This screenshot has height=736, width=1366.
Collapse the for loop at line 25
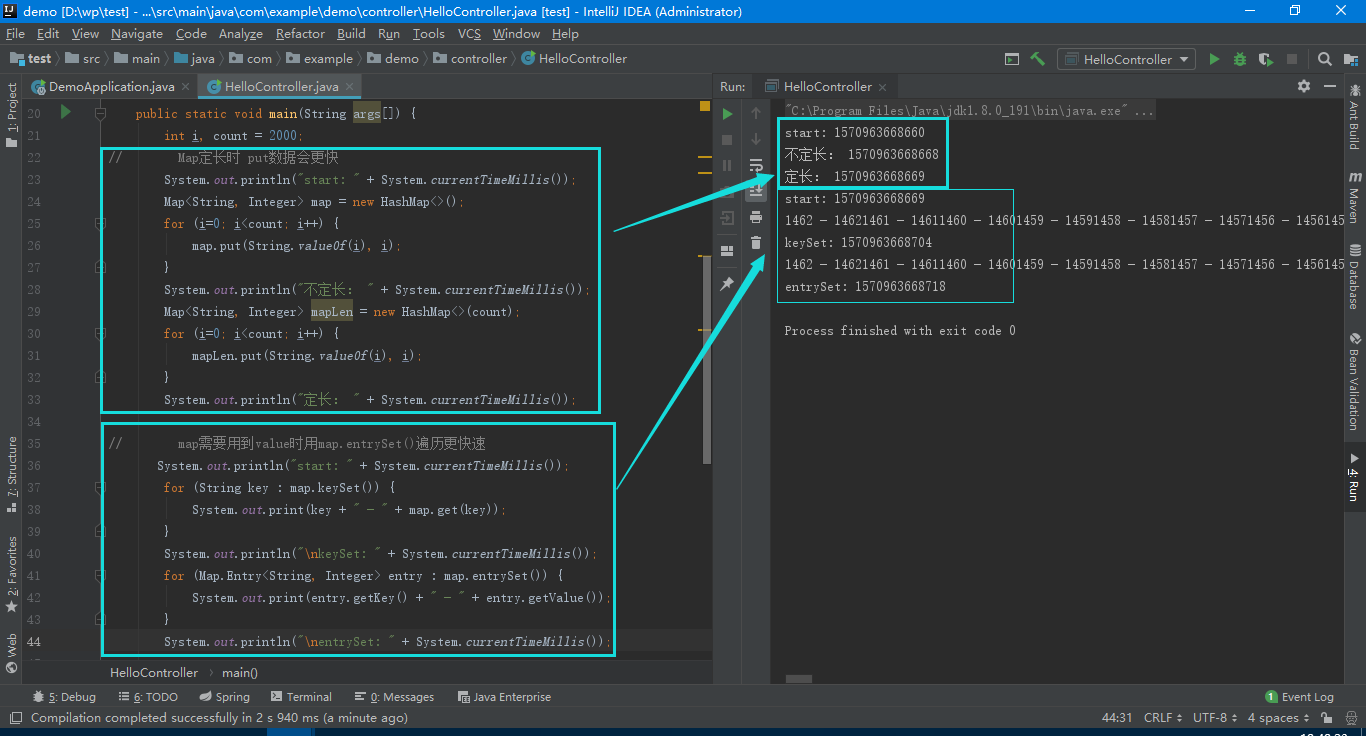tap(100, 223)
